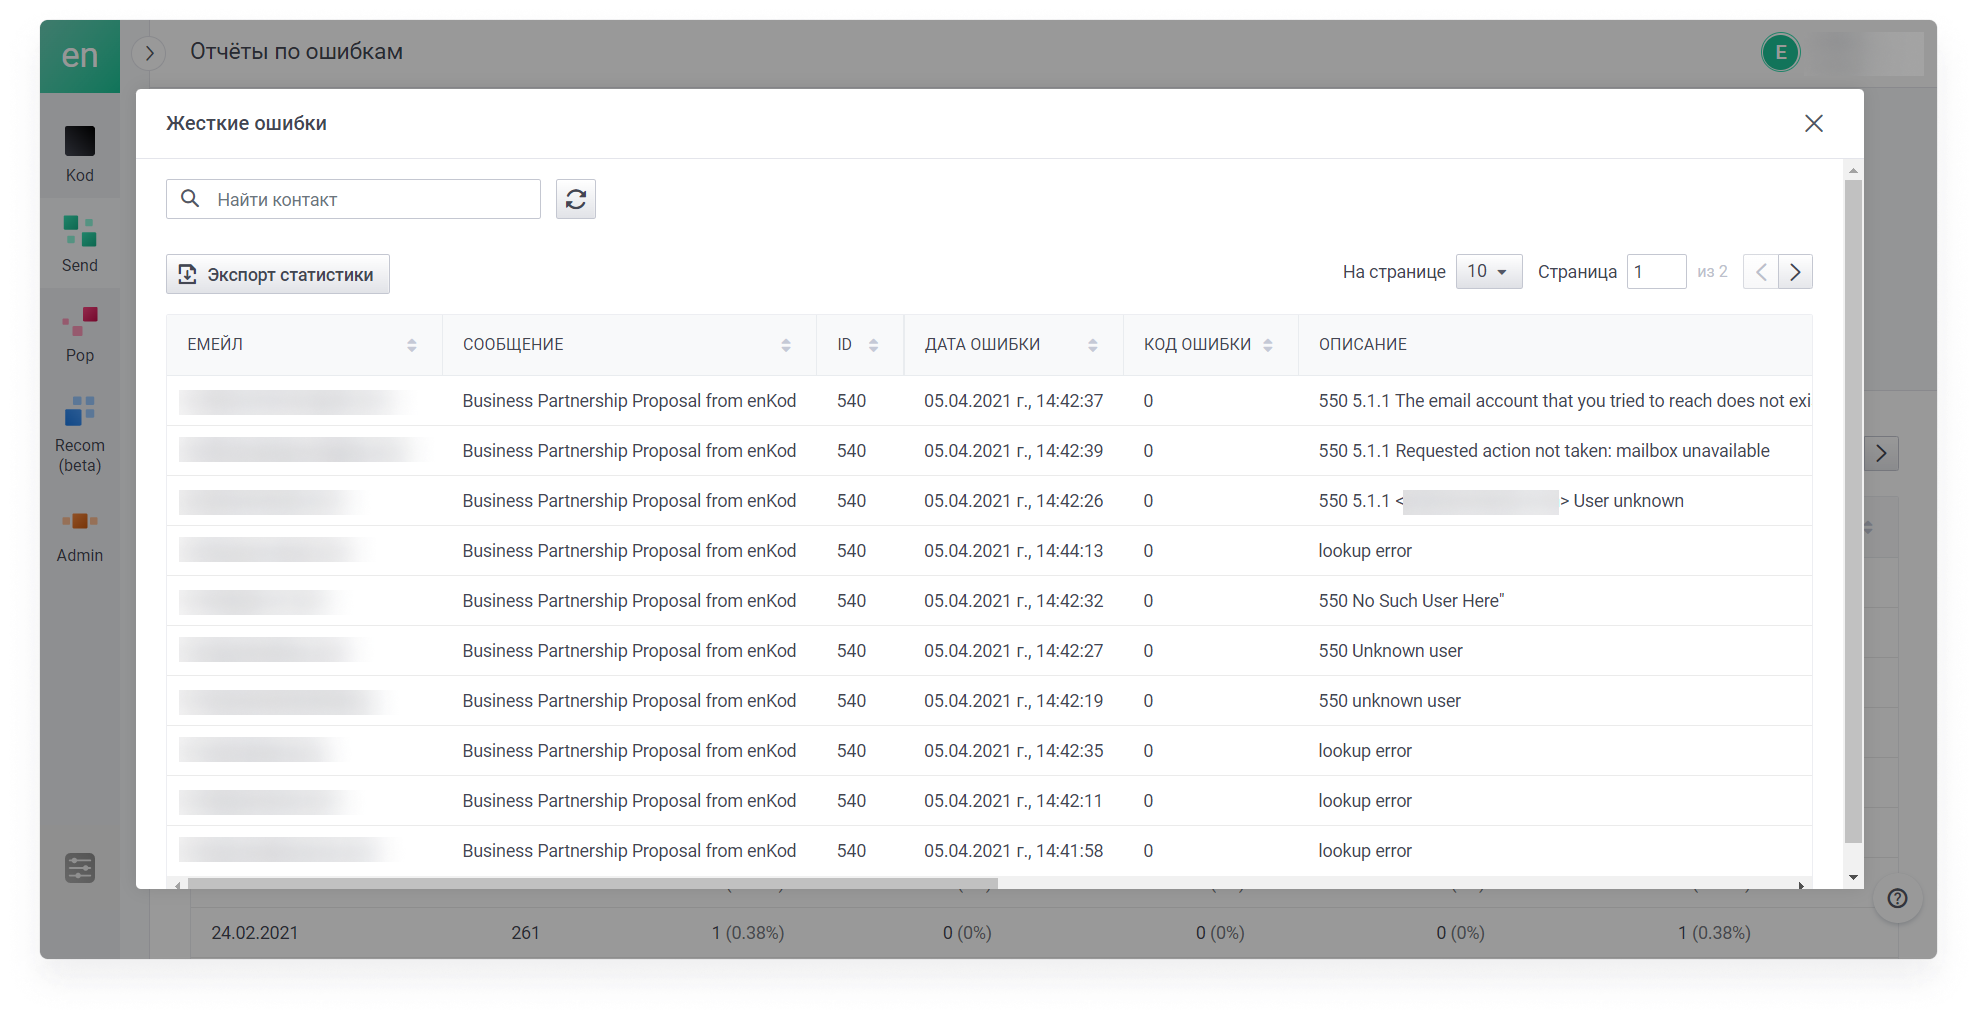The image size is (1977, 1019).
Task: Click error date 05.04.2021 14:44:13
Action: tap(1013, 551)
